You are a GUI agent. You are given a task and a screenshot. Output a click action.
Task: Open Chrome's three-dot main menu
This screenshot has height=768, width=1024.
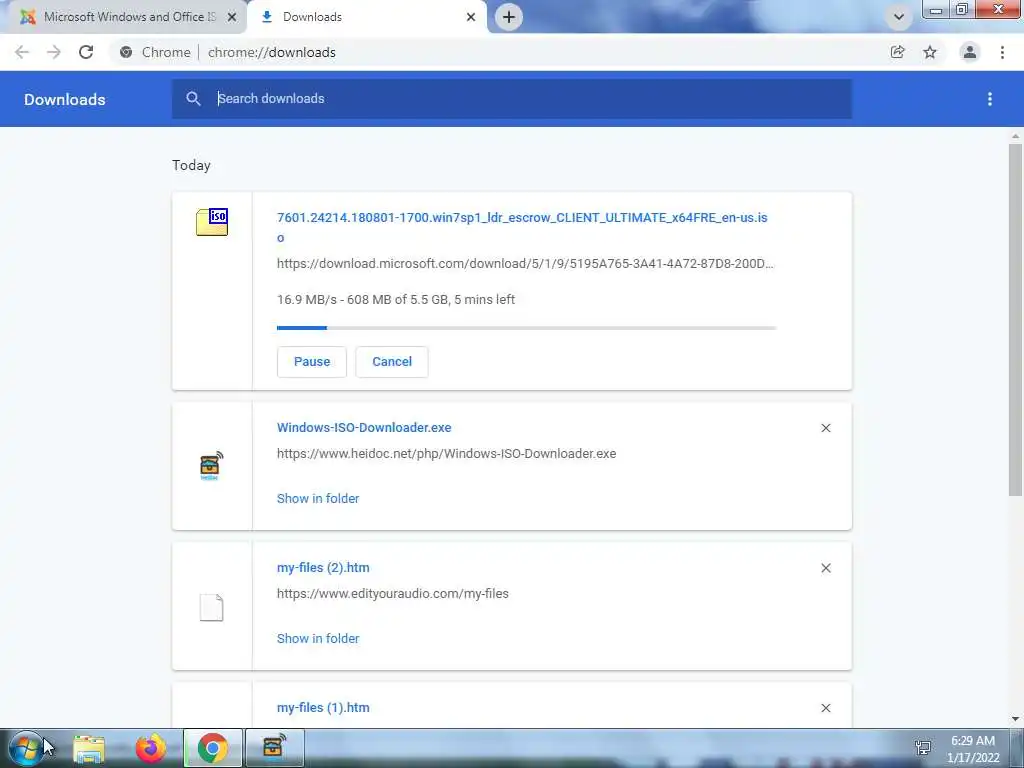coord(1002,52)
